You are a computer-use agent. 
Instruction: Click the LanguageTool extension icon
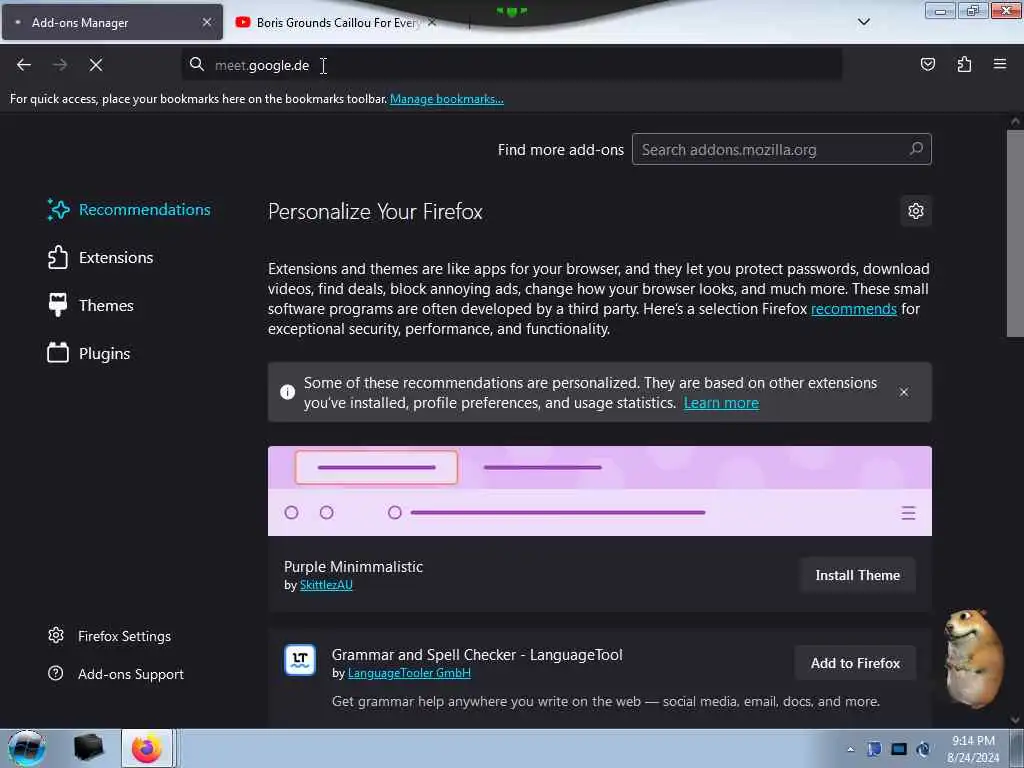300,660
